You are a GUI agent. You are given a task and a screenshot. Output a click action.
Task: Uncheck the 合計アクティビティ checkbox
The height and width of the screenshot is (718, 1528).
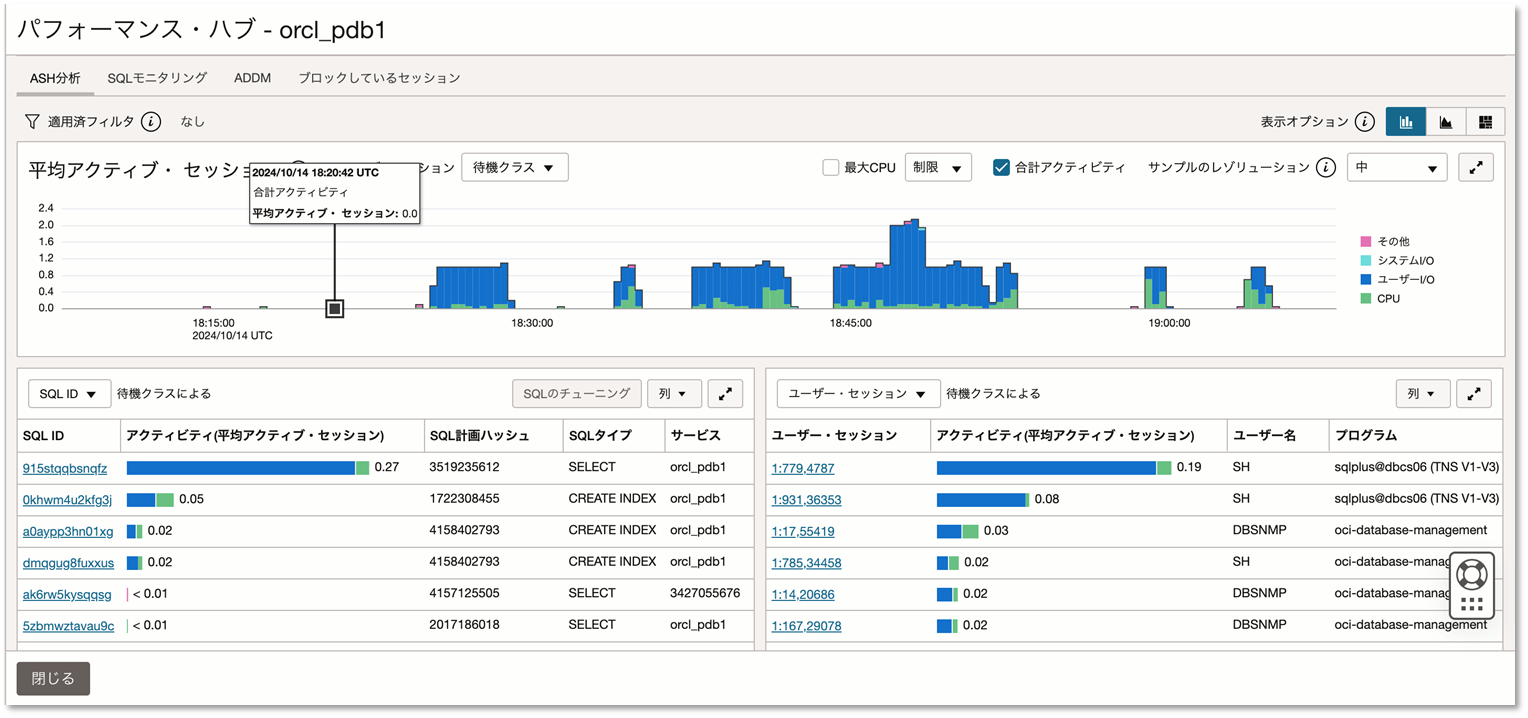(x=1001, y=168)
